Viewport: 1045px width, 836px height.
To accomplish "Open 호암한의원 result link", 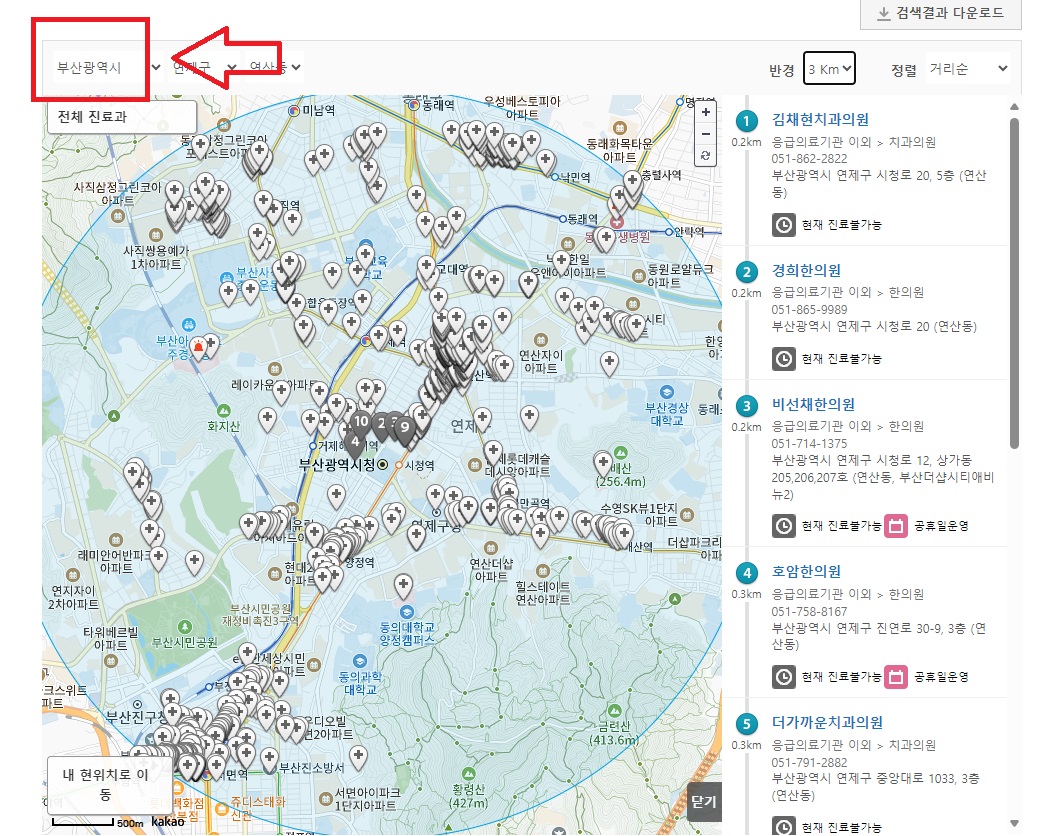I will (806, 572).
